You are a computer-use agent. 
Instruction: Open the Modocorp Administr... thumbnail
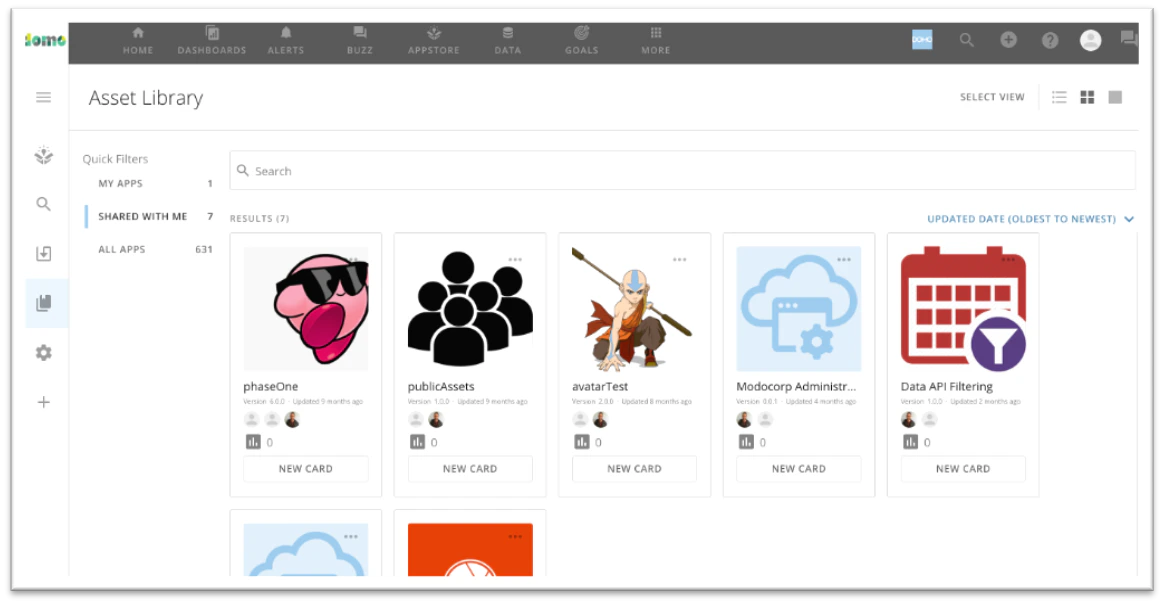[x=799, y=309]
